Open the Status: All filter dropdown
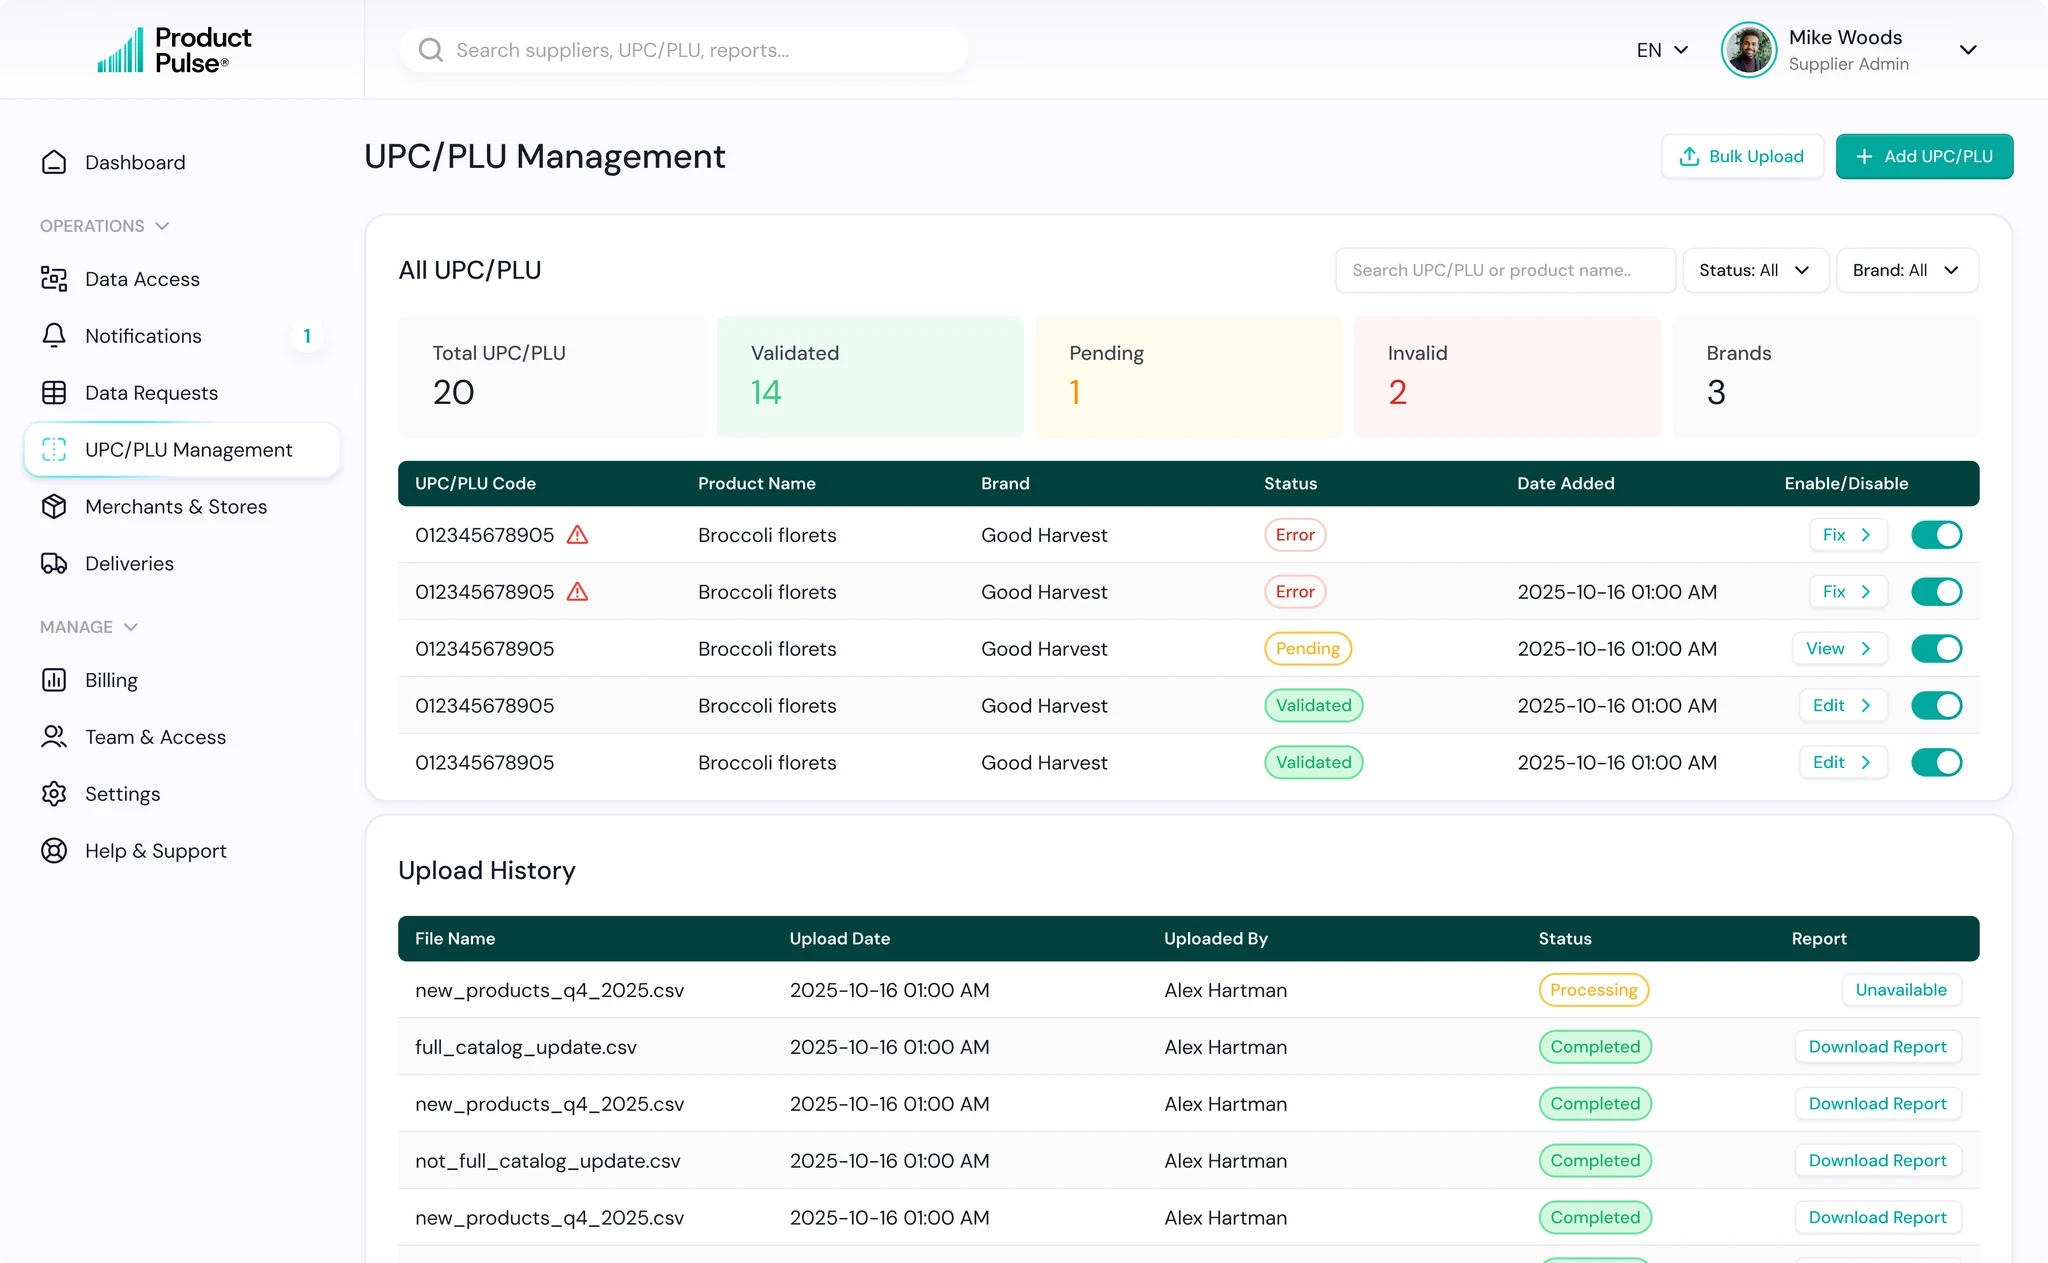2048x1263 pixels. point(1755,270)
